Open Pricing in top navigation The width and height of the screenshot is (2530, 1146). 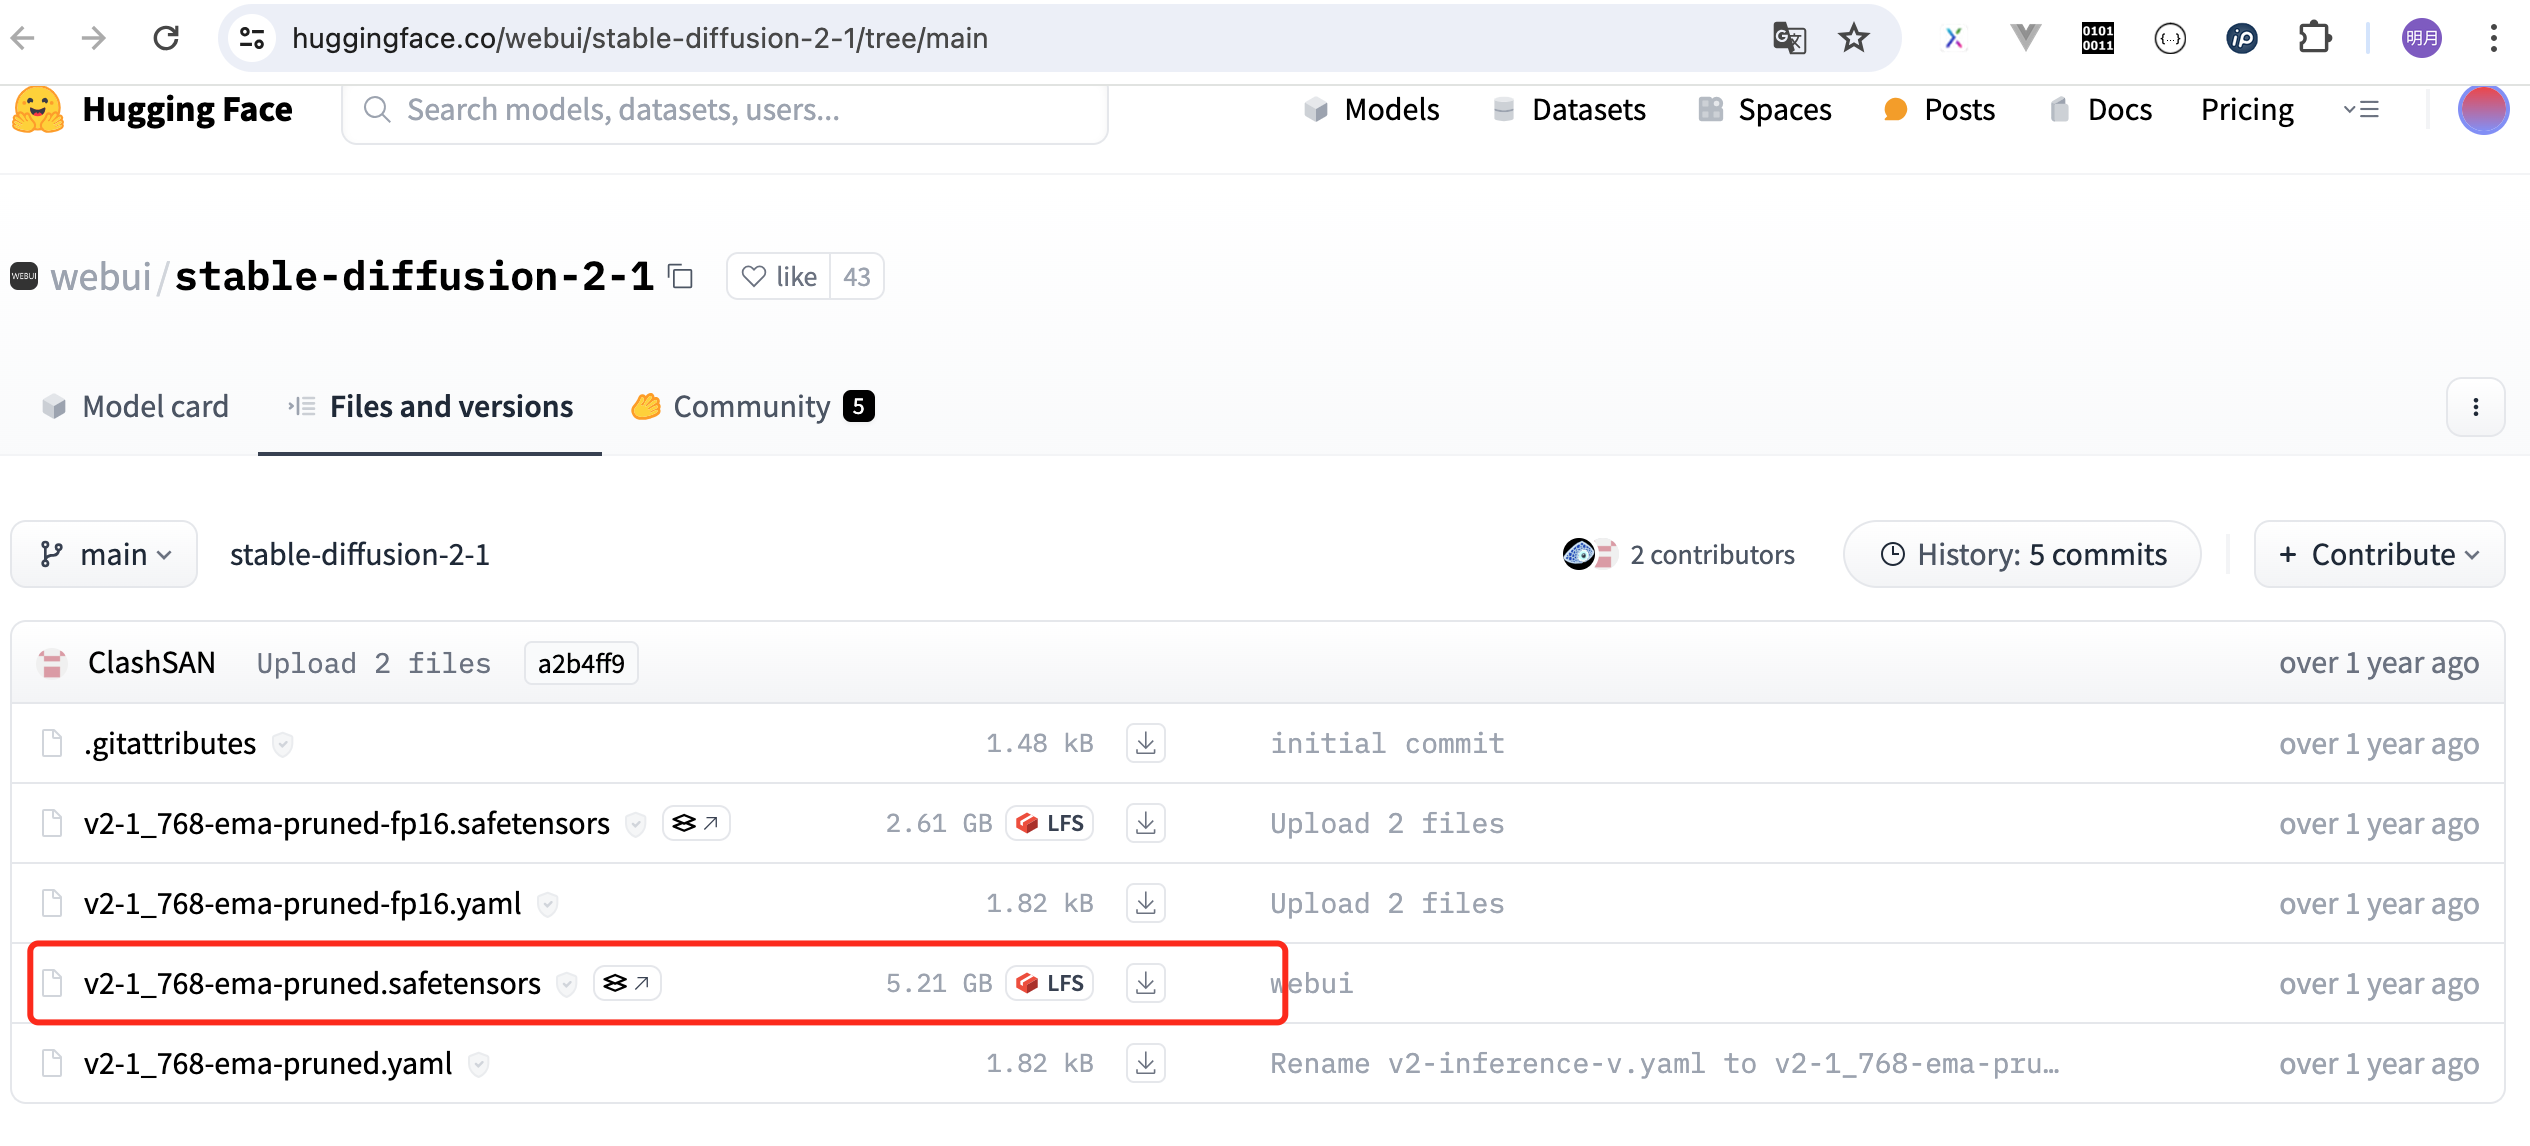[2247, 109]
